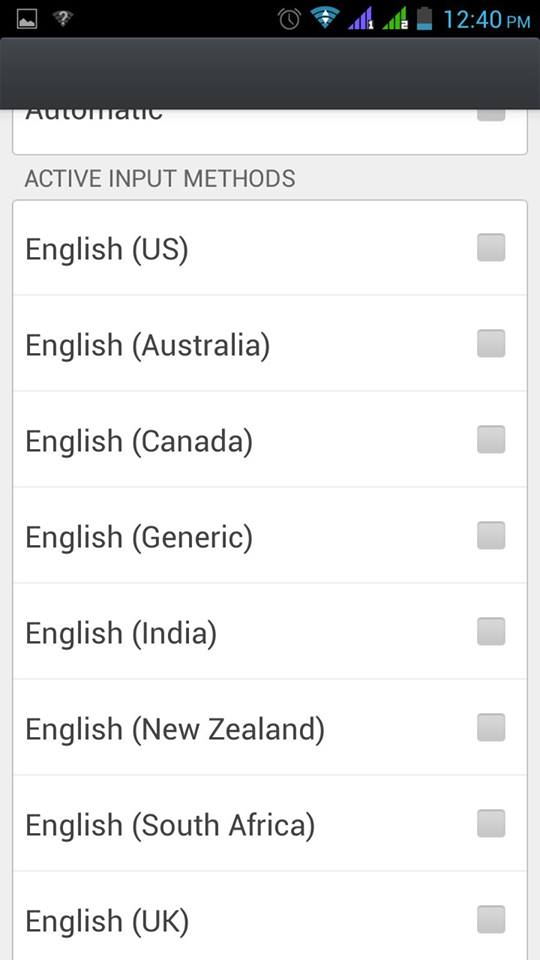The image size is (540, 960).
Task: Tap the SIM 2 signal strength icon
Action: click(395, 19)
